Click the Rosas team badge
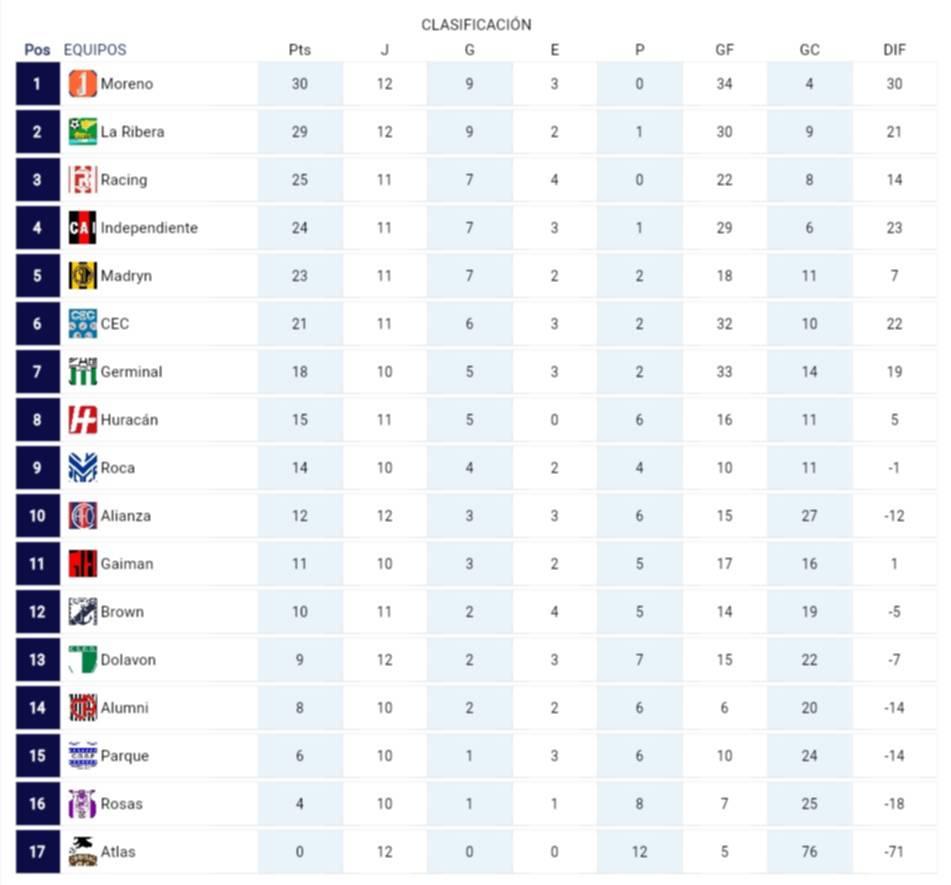The width and height of the screenshot is (951, 885). click(x=82, y=804)
